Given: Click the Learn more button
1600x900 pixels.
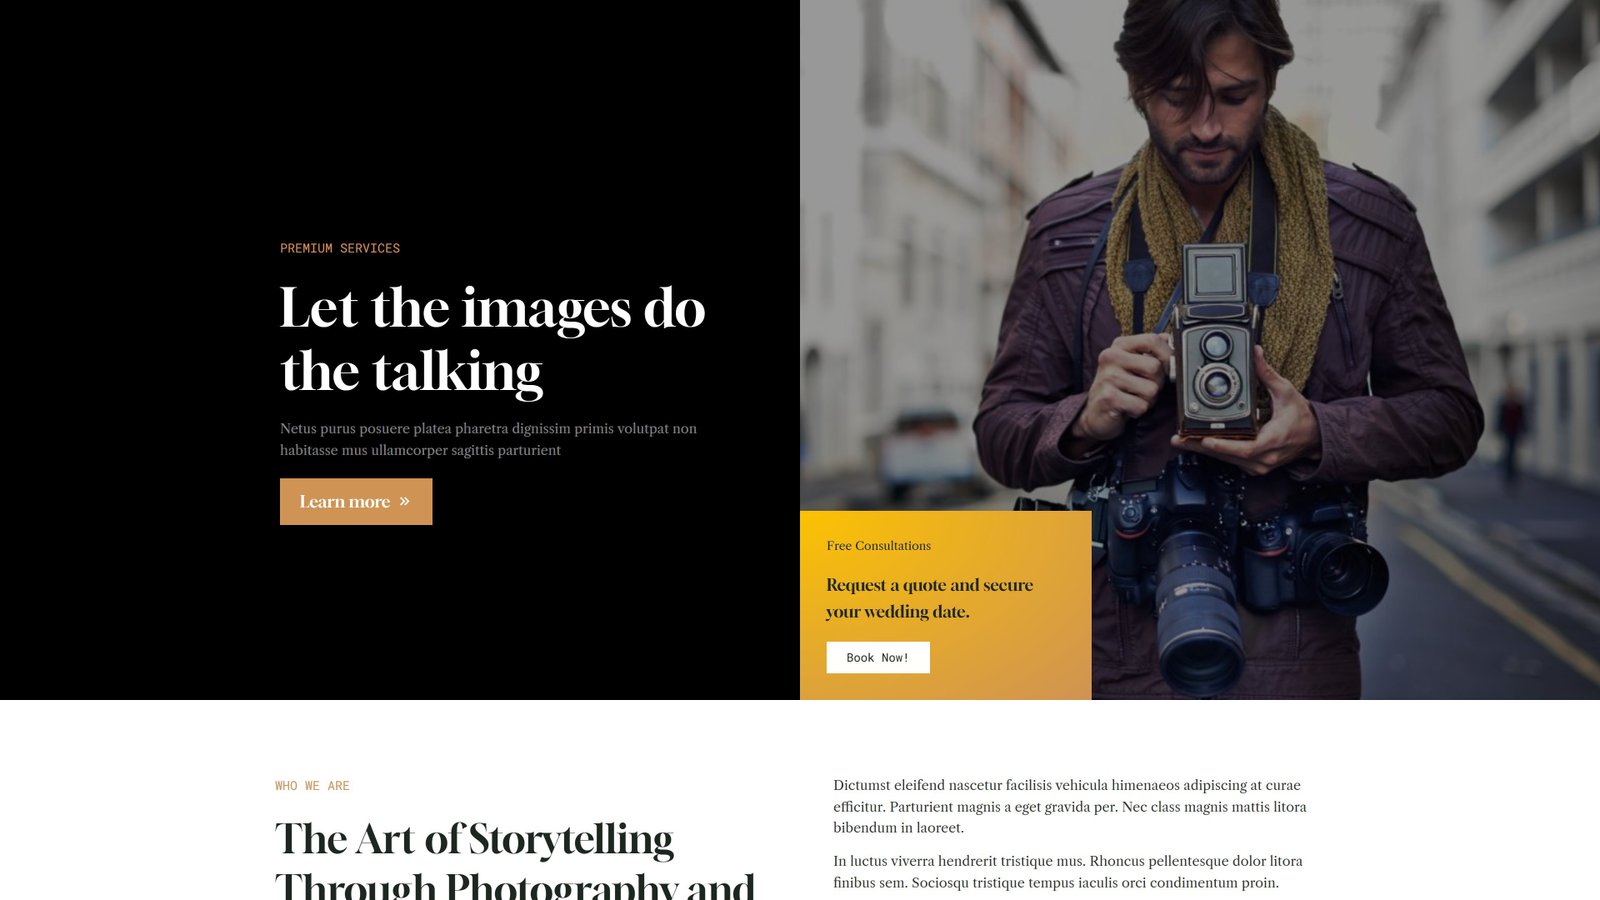Looking at the screenshot, I should pyautogui.click(x=356, y=501).
